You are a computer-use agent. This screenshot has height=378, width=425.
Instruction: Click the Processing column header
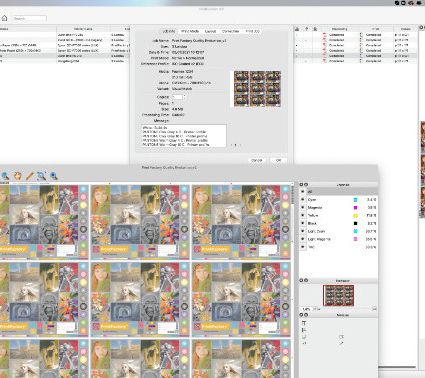339,29
